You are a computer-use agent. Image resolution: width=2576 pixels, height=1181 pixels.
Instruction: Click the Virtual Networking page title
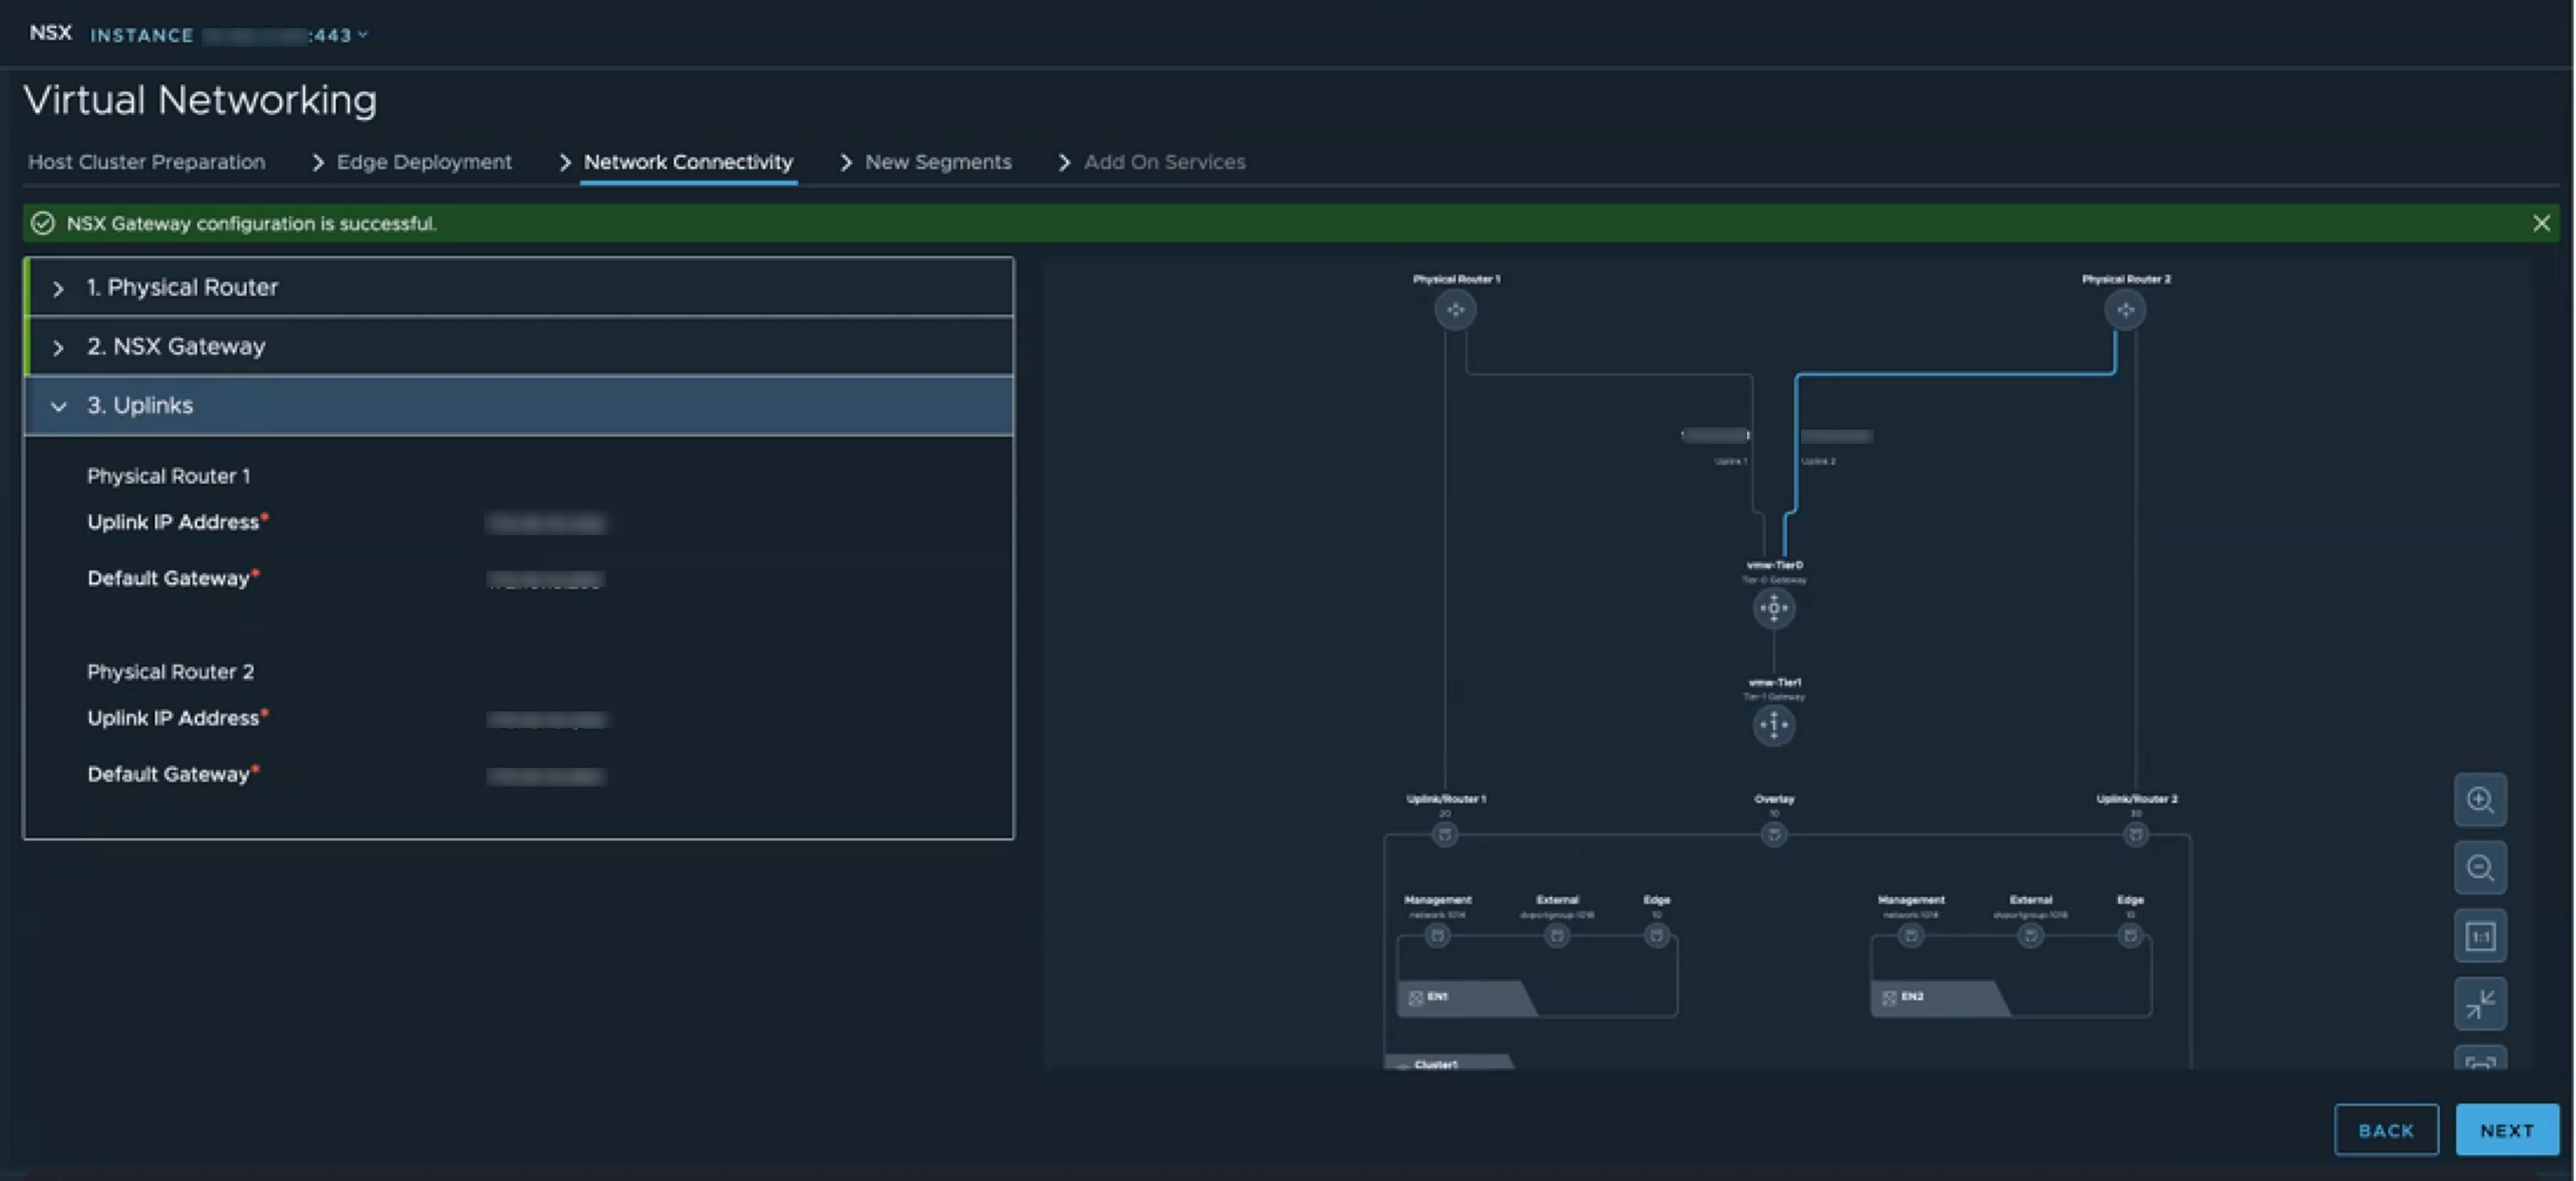[200, 100]
